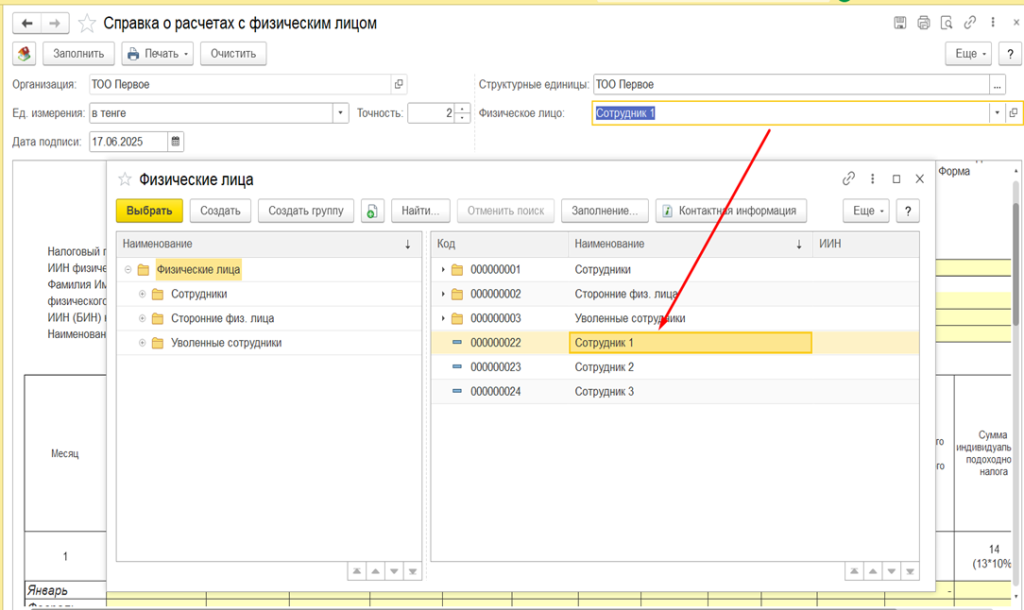Open the print preview icon in top-right toolbar
Viewport: 1024px width, 610px height.
(946, 23)
